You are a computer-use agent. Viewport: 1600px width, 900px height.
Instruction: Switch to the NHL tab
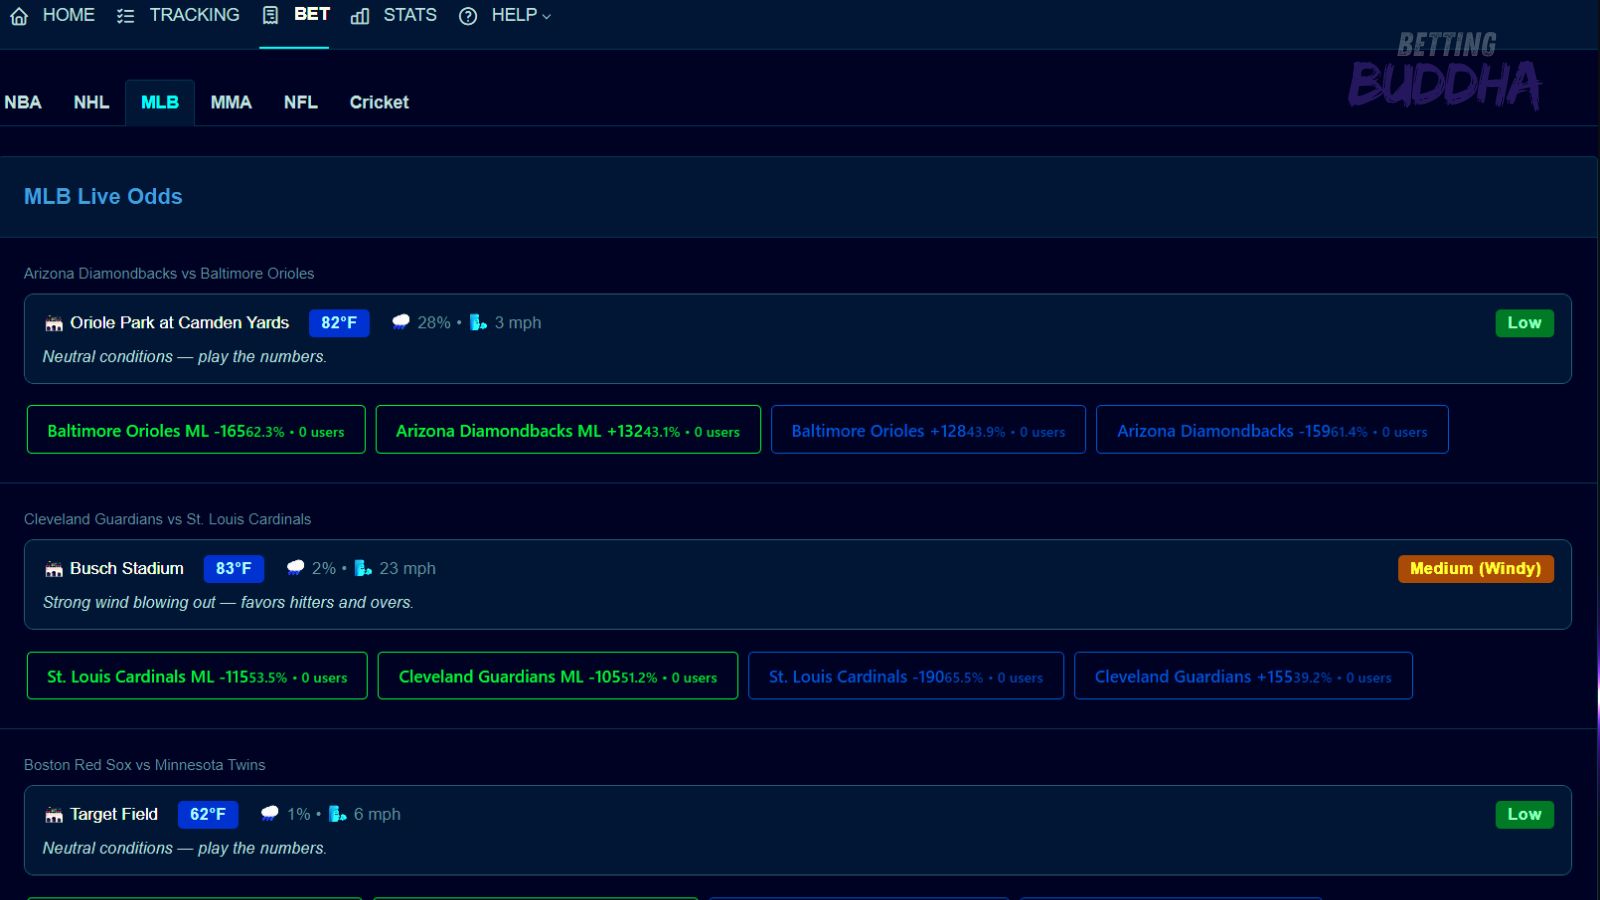pos(91,102)
